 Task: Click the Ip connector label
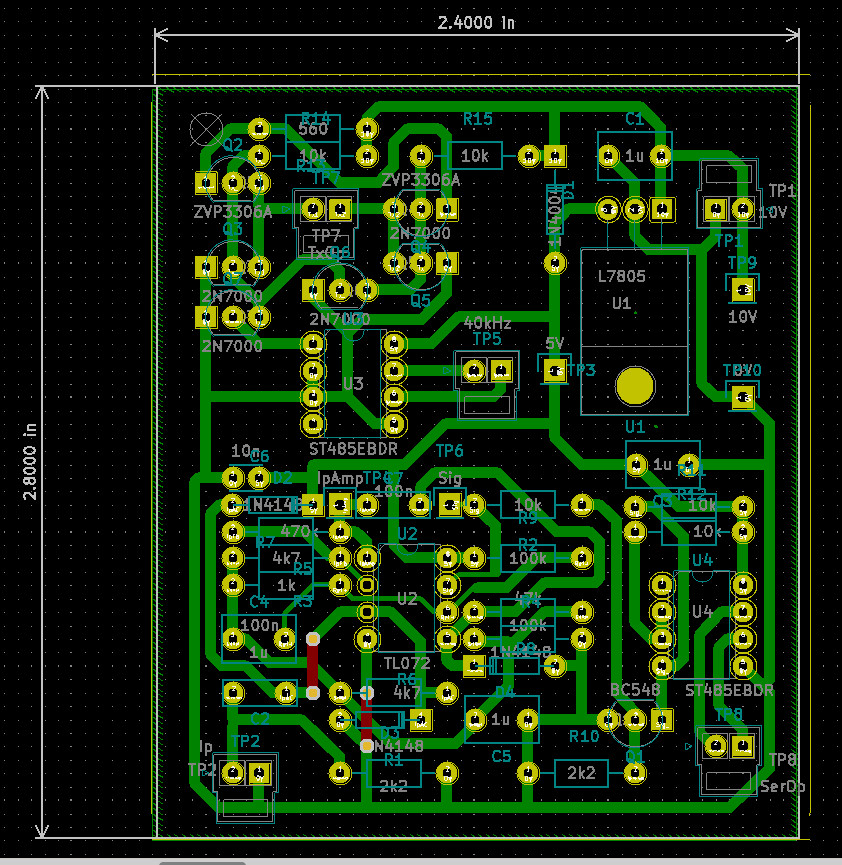(205, 747)
